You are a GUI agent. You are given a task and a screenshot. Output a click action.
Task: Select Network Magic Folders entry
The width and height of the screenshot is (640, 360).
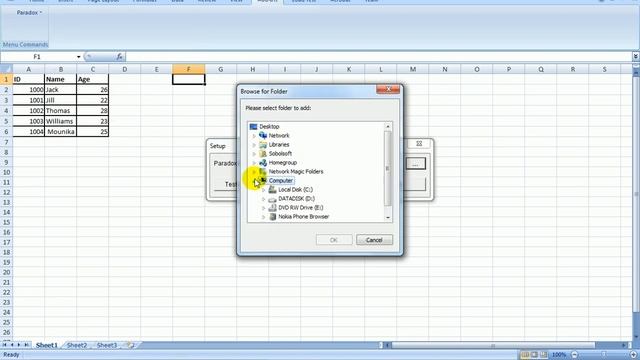296,171
